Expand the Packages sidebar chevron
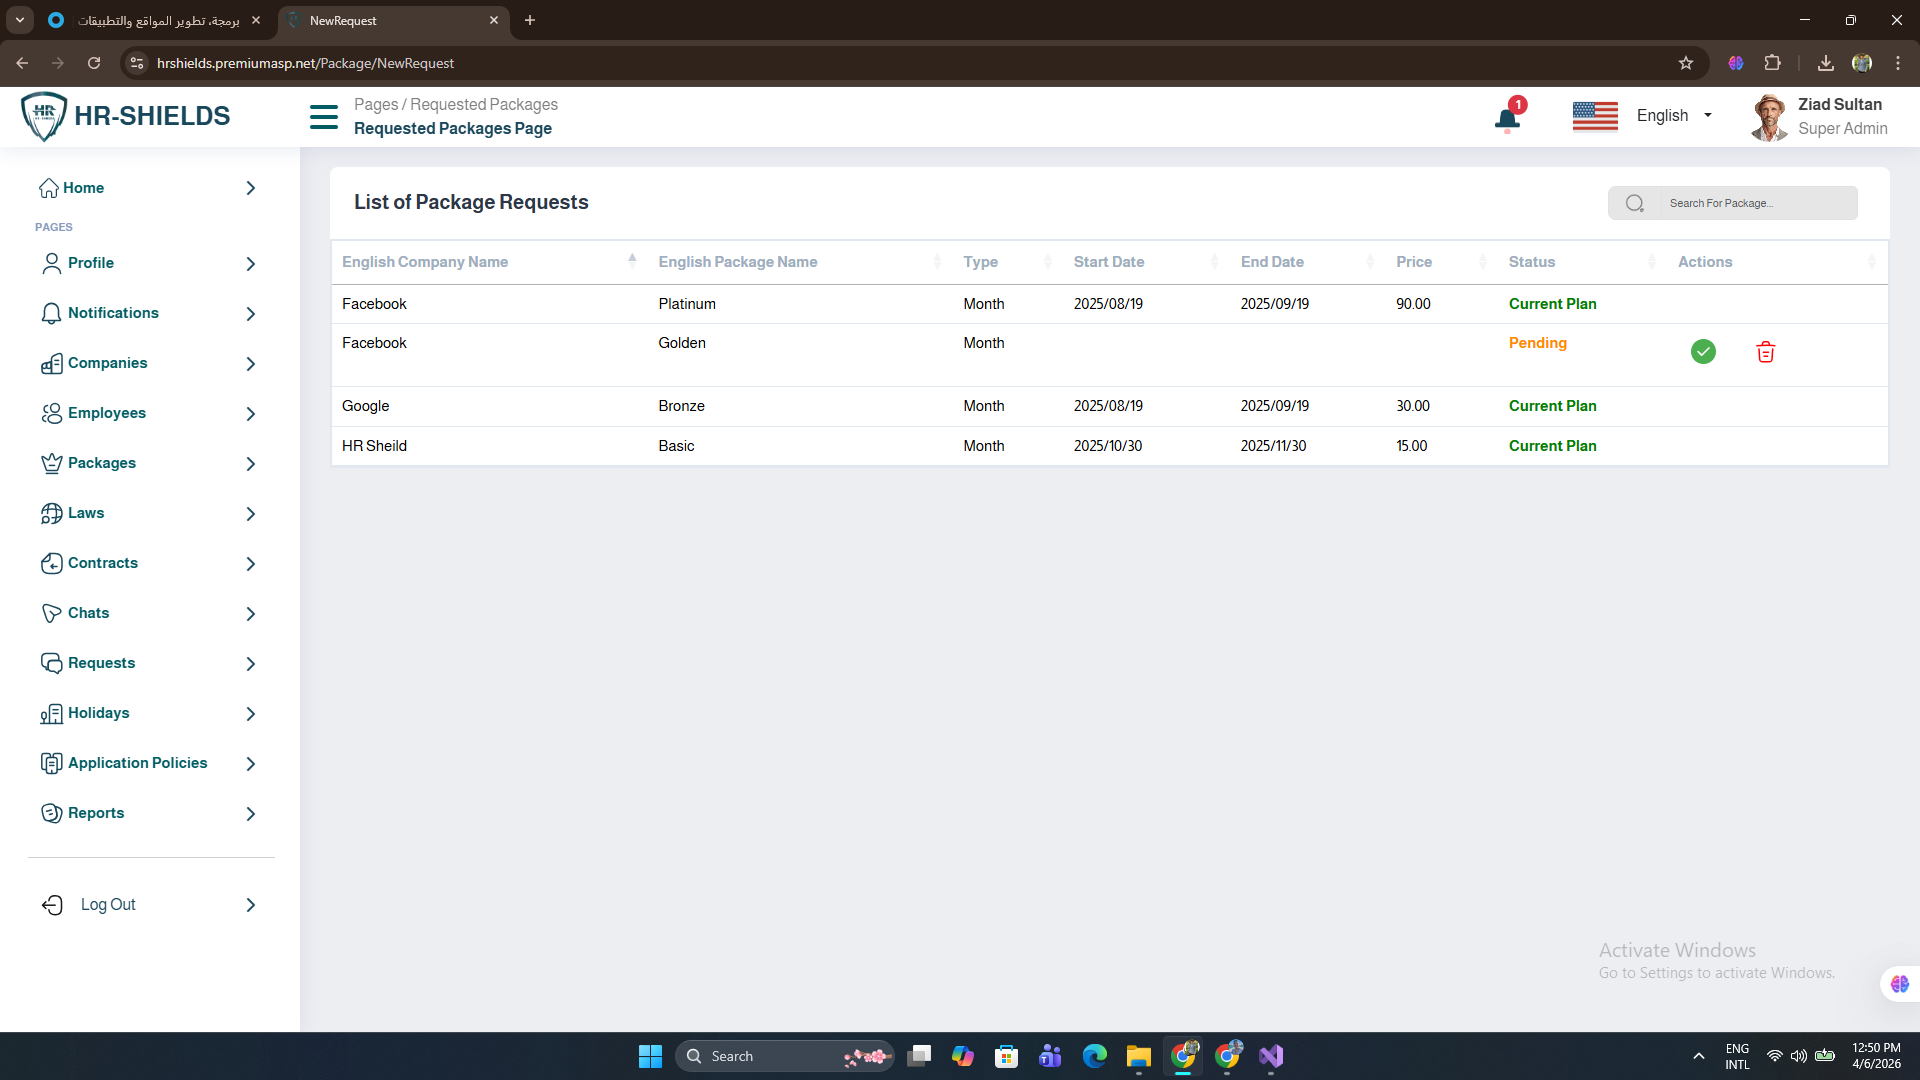This screenshot has height=1080, width=1920. 250,464
